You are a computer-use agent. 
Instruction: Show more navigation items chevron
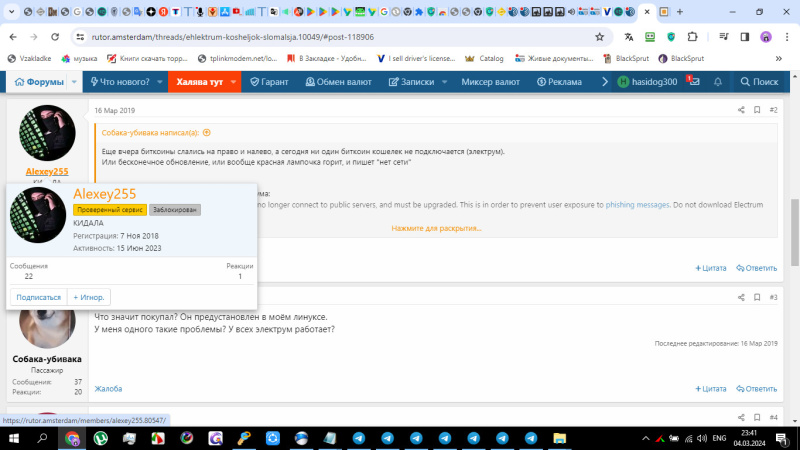pyautogui.click(x=605, y=82)
